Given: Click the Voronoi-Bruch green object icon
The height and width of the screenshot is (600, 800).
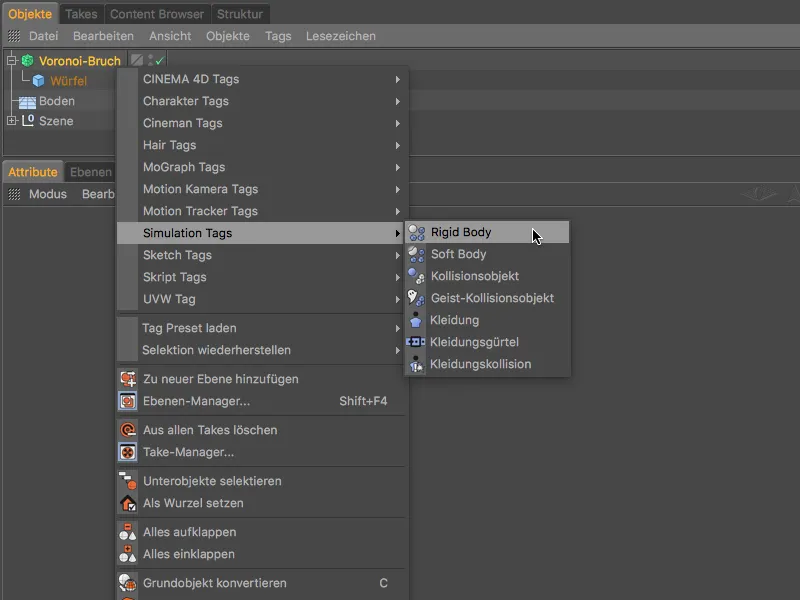Looking at the screenshot, I should coord(28,61).
